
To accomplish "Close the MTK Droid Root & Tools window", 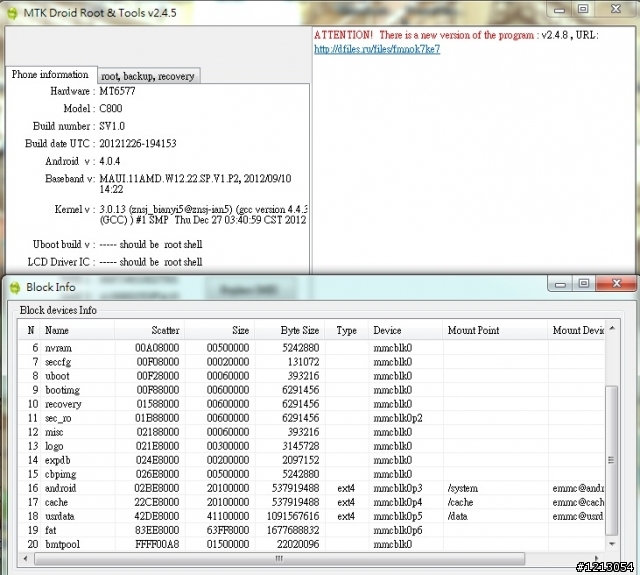I will pos(616,9).
